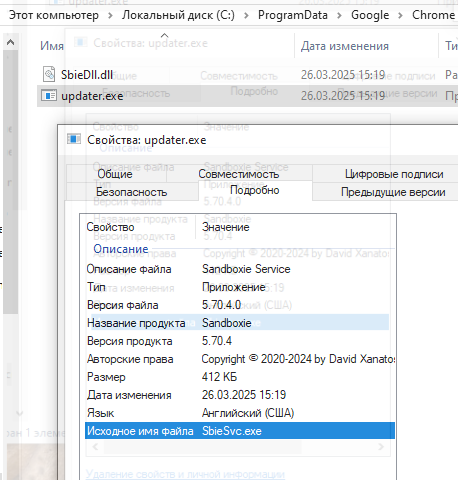Screen dimensions: 458x480
Task: Select the "Дата изменения" property row
Action: point(240,395)
